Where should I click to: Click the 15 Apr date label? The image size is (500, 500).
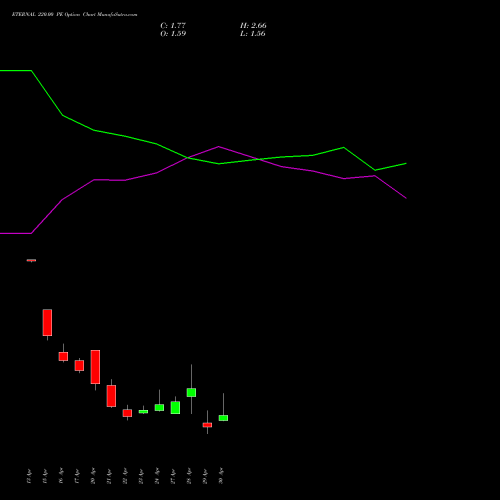(x=45, y=476)
